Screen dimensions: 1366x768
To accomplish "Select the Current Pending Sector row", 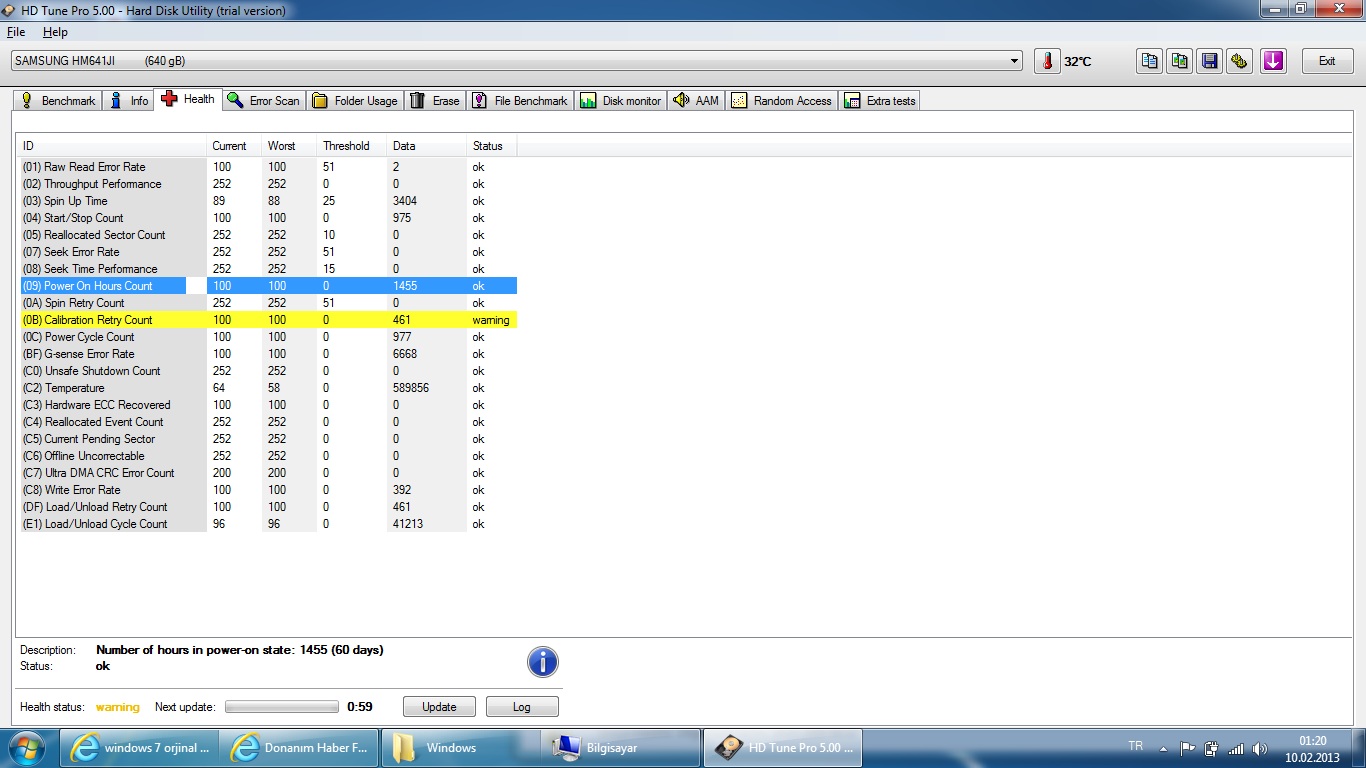I will point(268,439).
